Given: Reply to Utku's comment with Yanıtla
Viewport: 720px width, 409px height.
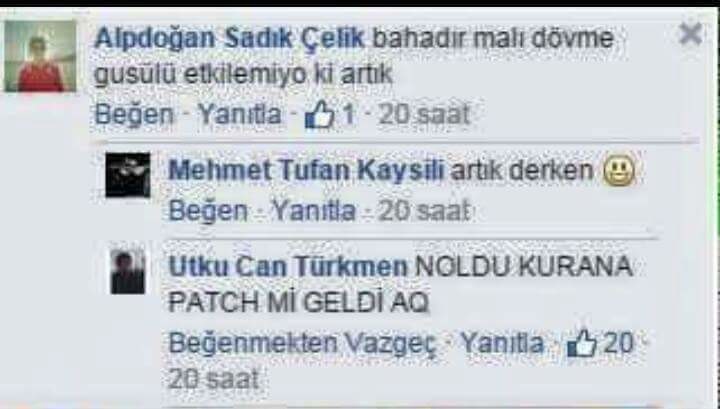Looking at the screenshot, I should tap(502, 343).
